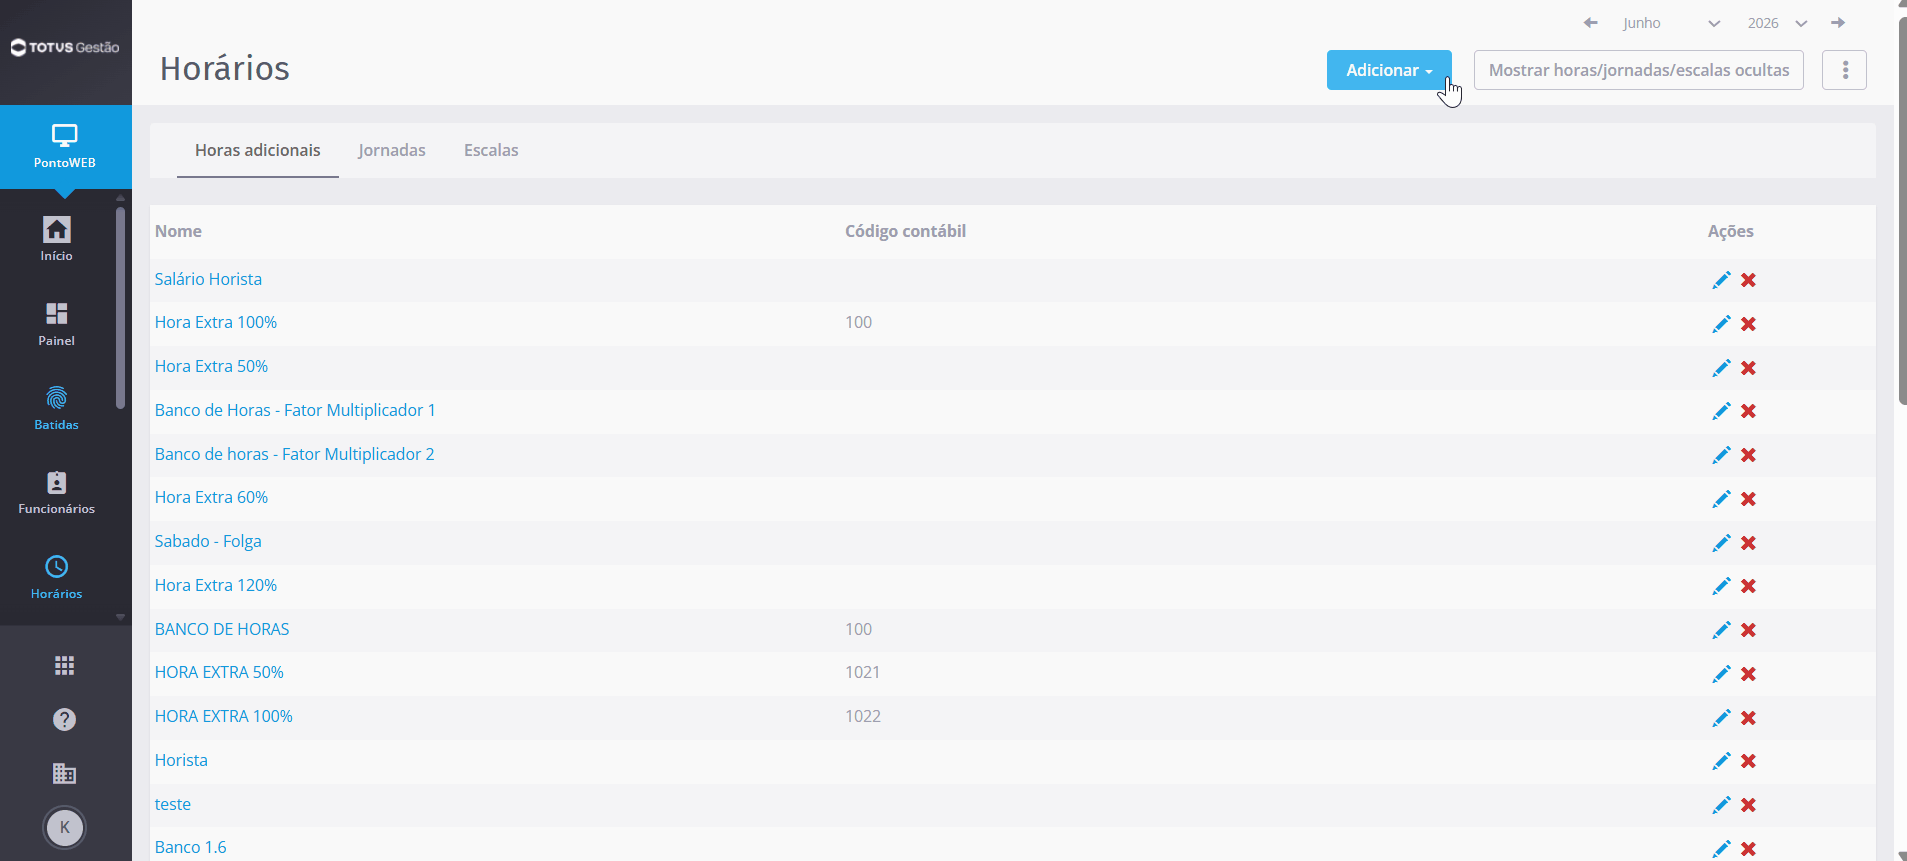Delete HORA EXTRA 100% code 1022 row
The height and width of the screenshot is (861, 1907).
coord(1748,718)
